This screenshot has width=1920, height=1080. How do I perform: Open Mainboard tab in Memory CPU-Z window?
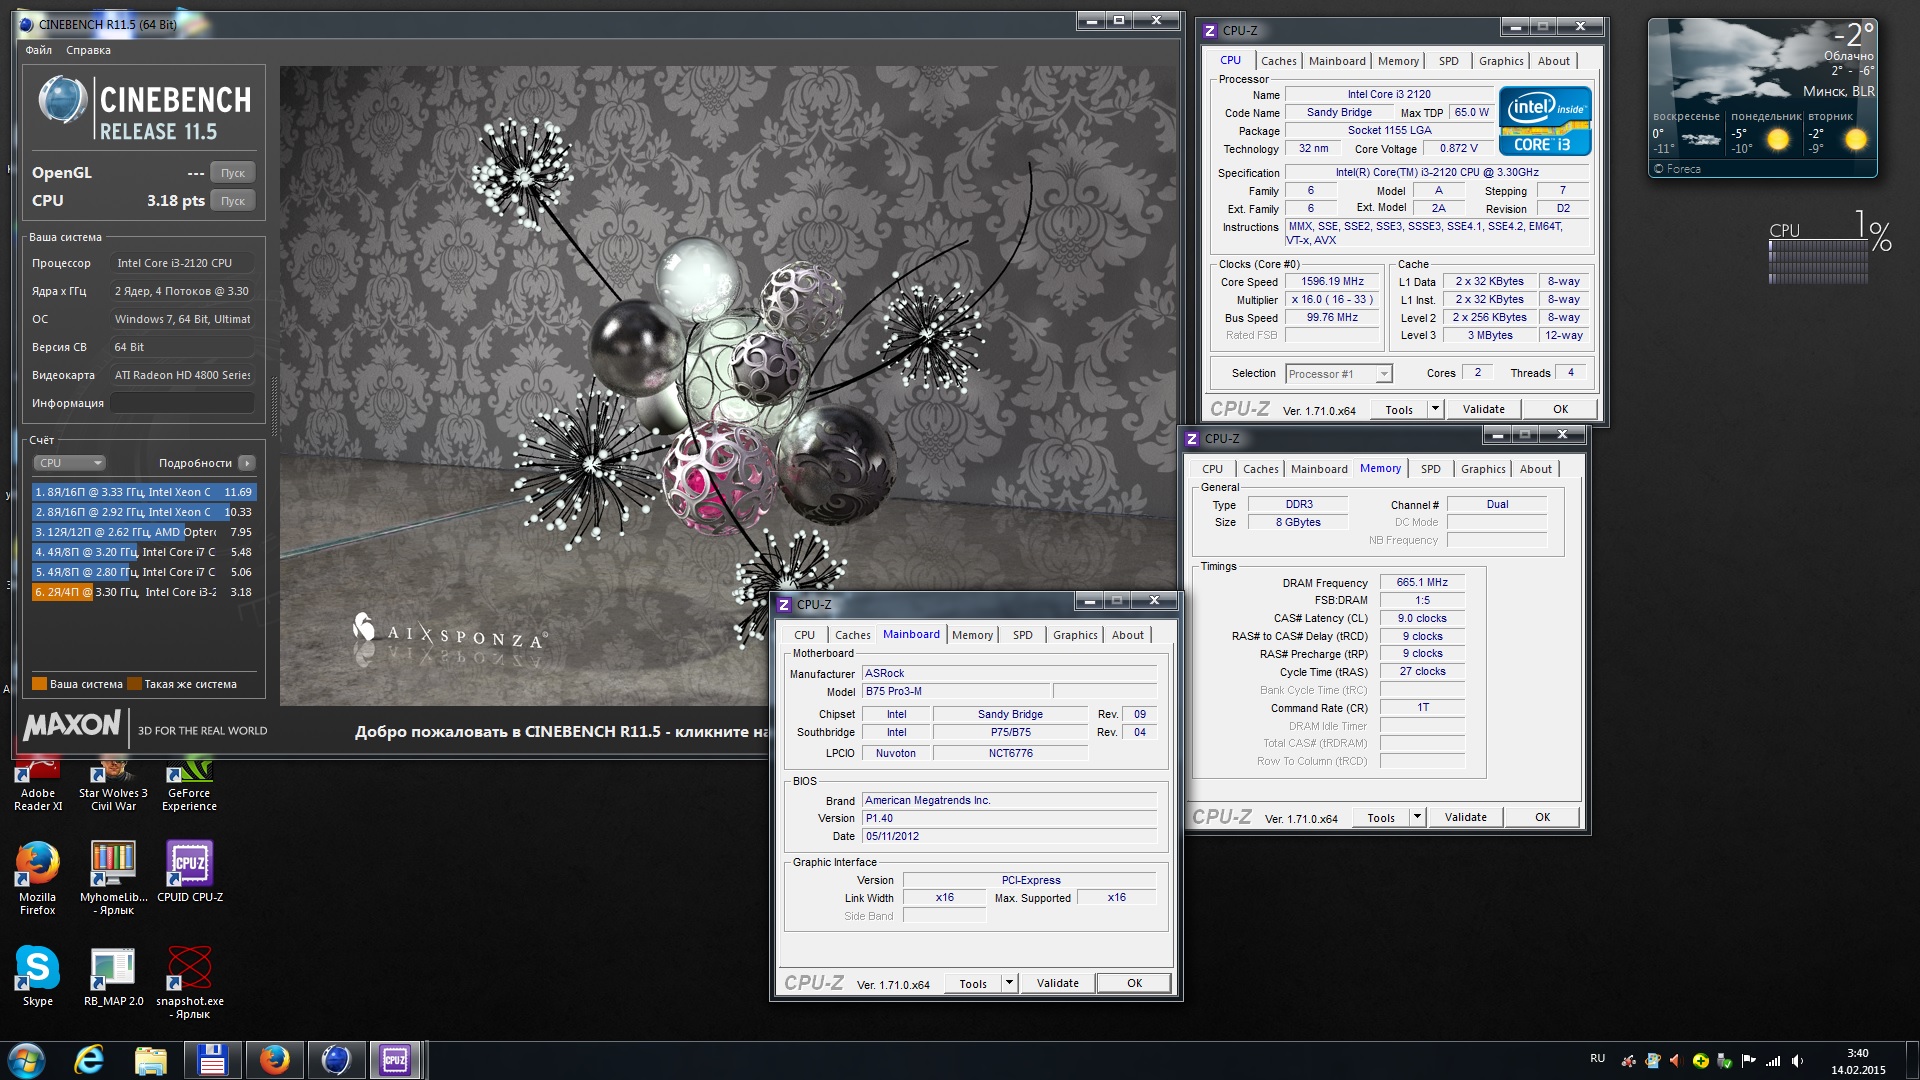coord(1319,469)
